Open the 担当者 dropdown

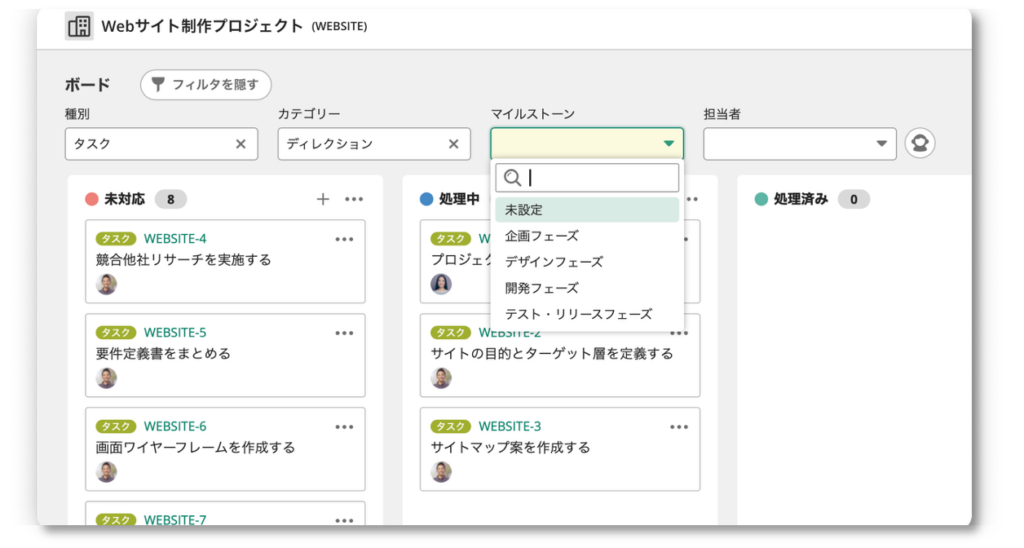point(799,144)
